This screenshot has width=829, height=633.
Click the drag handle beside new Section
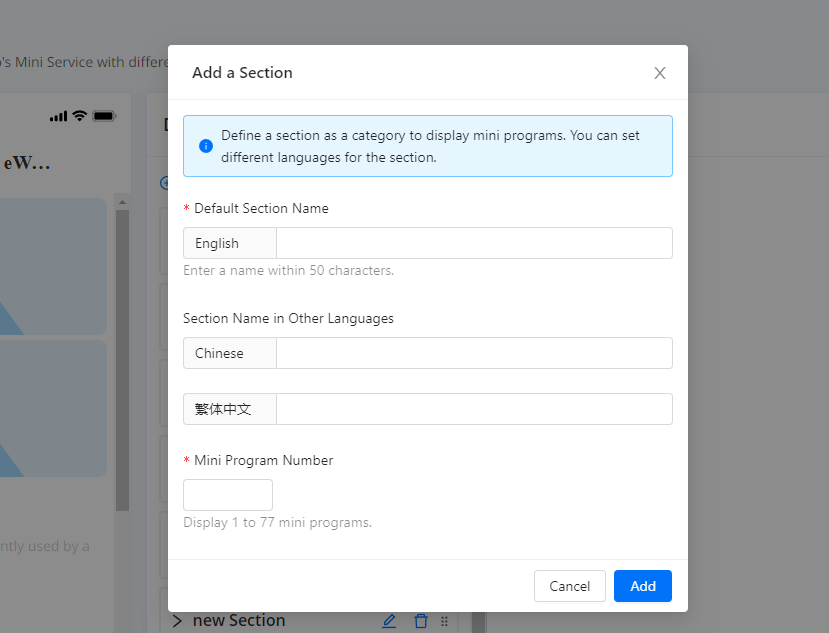(x=444, y=621)
